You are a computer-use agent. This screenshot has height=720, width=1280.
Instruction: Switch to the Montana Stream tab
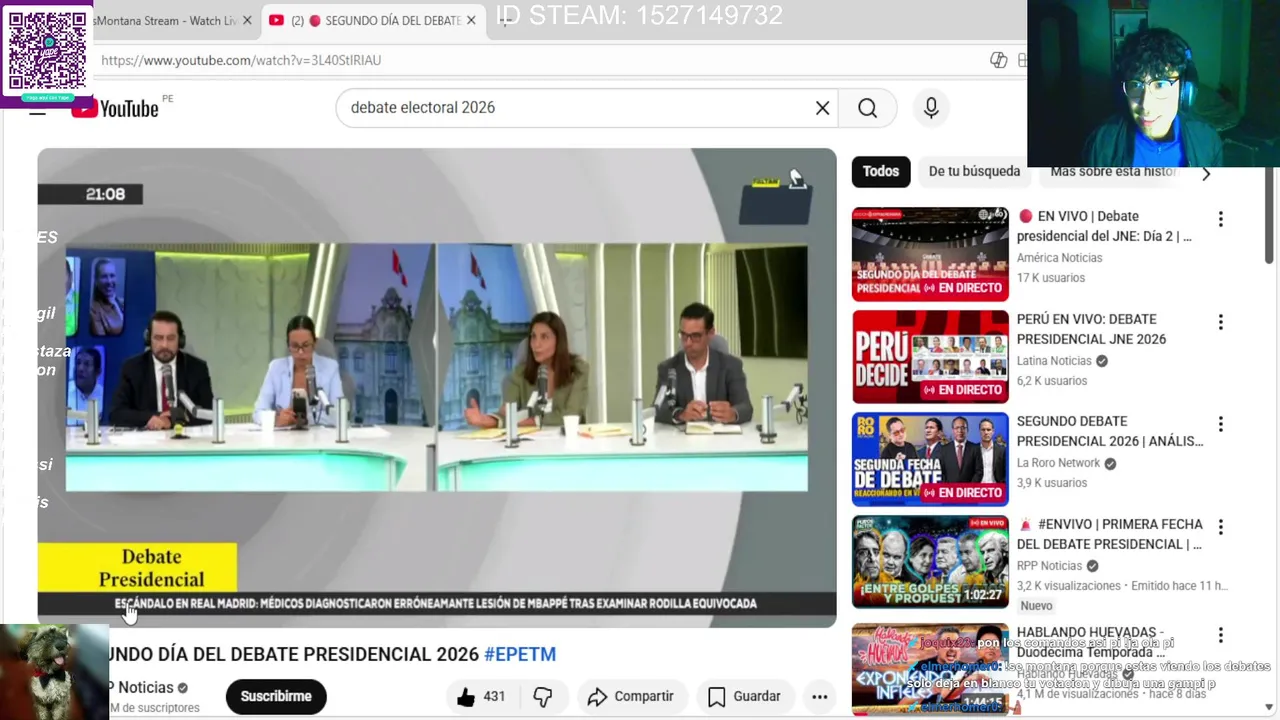tap(165, 21)
